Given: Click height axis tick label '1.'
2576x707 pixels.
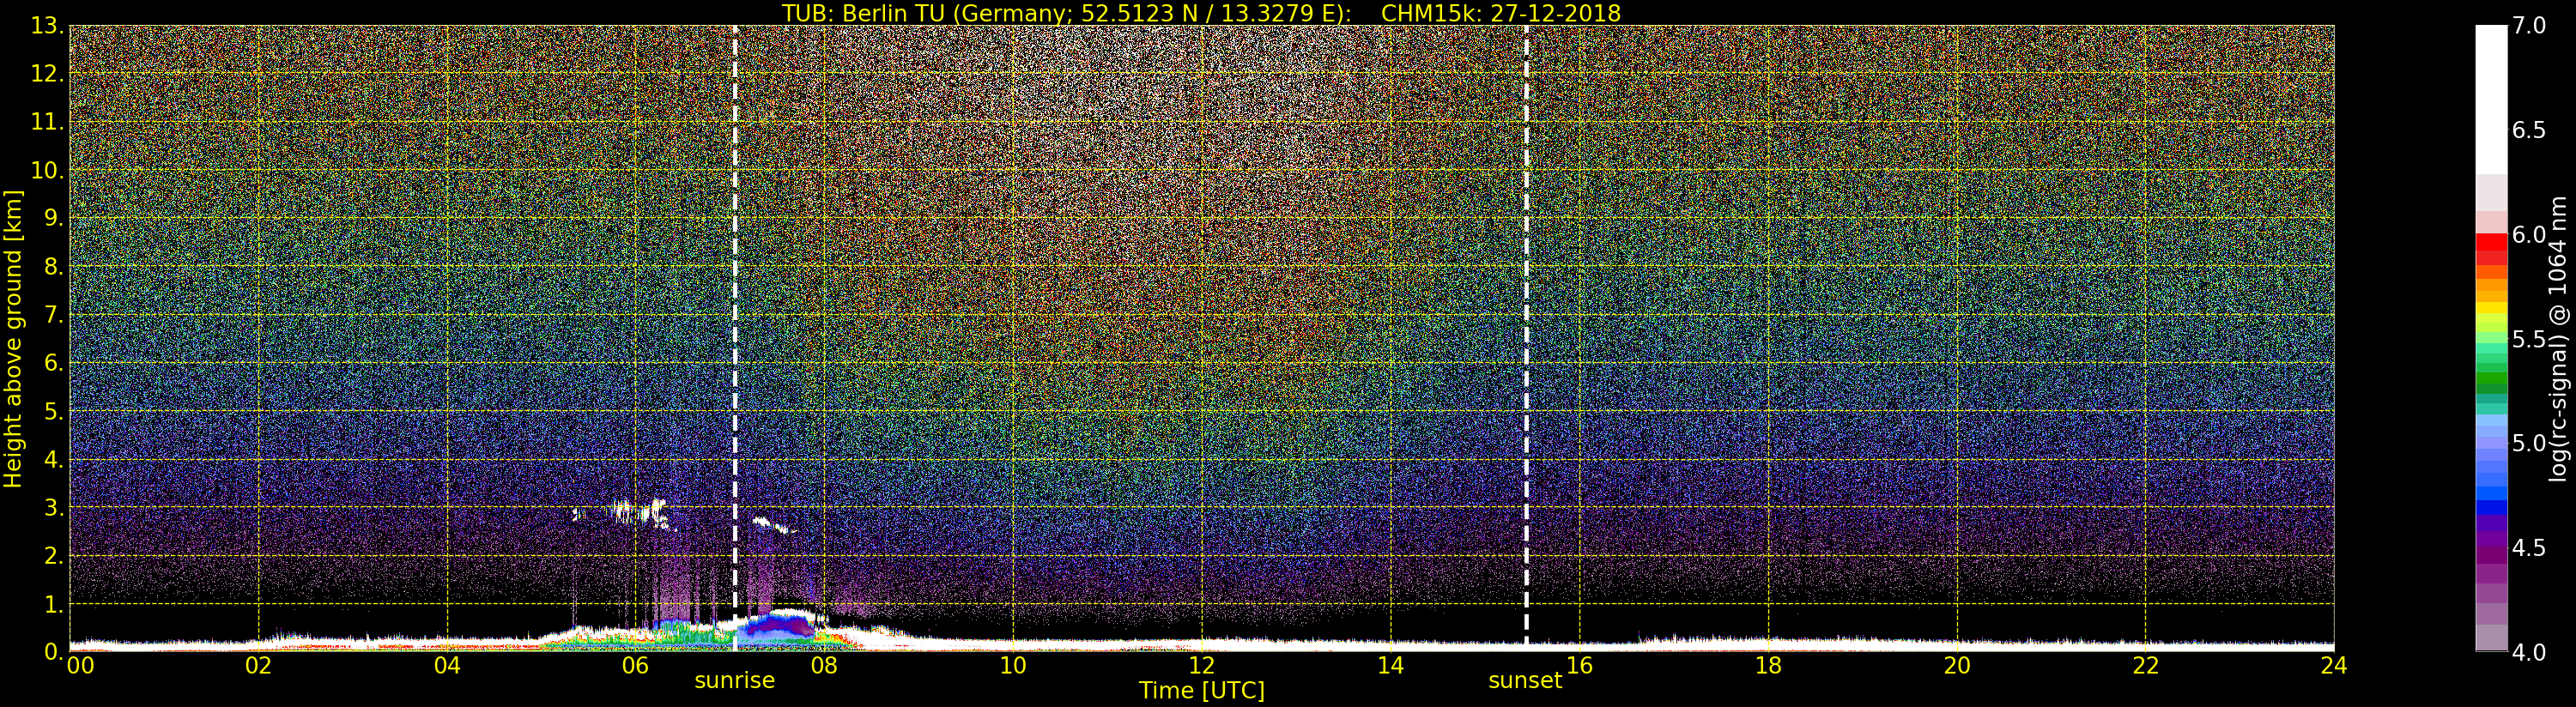Looking at the screenshot, I should pyautogui.click(x=54, y=604).
